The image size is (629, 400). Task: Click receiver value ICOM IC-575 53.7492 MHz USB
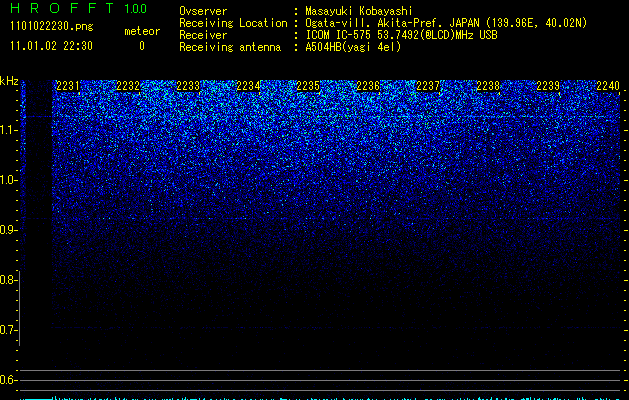tap(402, 35)
